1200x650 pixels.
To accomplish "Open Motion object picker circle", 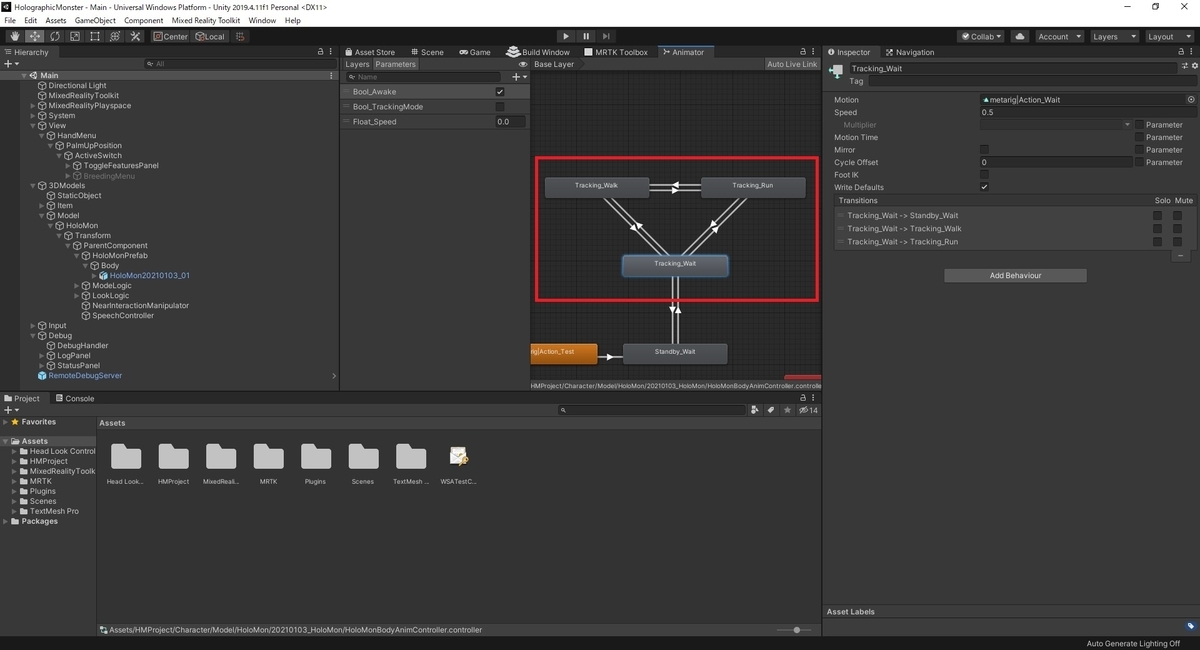I will click(x=1191, y=100).
